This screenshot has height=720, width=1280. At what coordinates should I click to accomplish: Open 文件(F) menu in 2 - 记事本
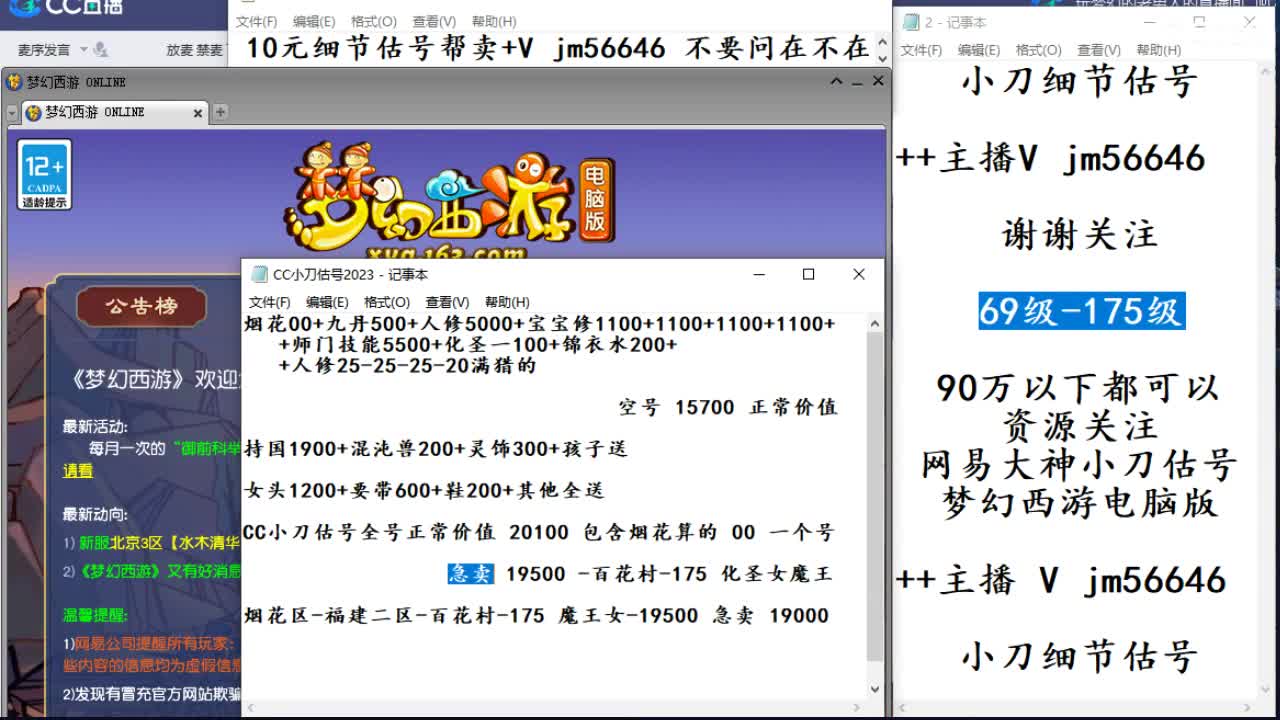(x=921, y=50)
